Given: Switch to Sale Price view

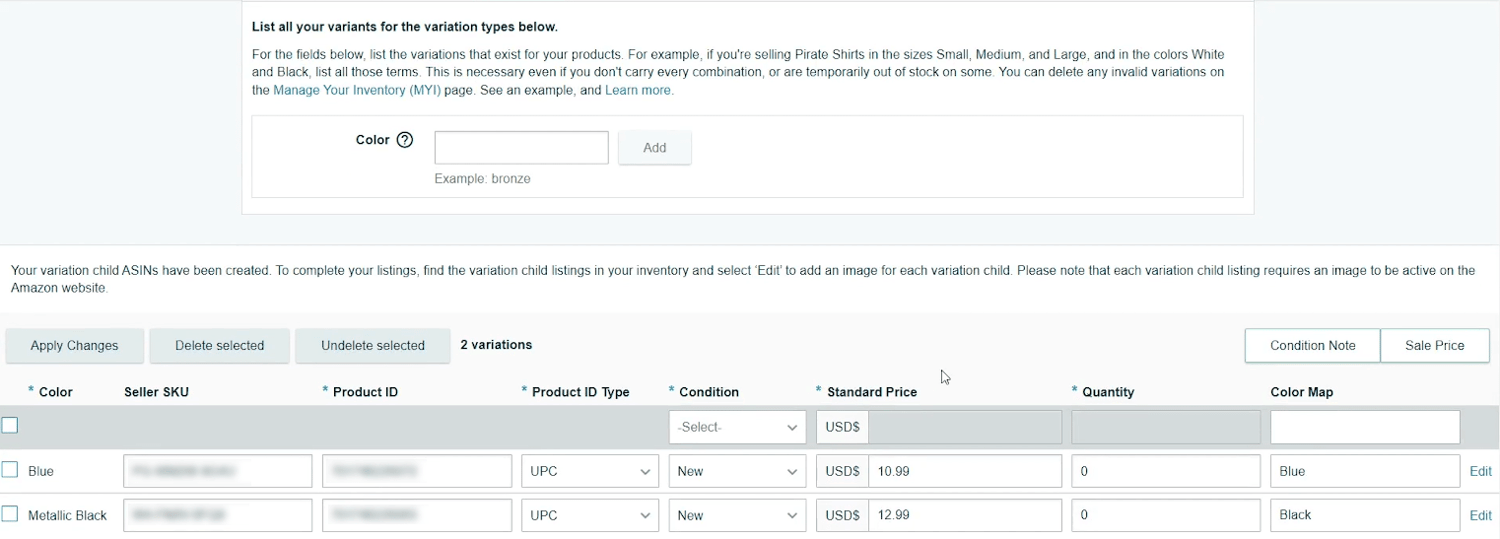Looking at the screenshot, I should point(1435,345).
